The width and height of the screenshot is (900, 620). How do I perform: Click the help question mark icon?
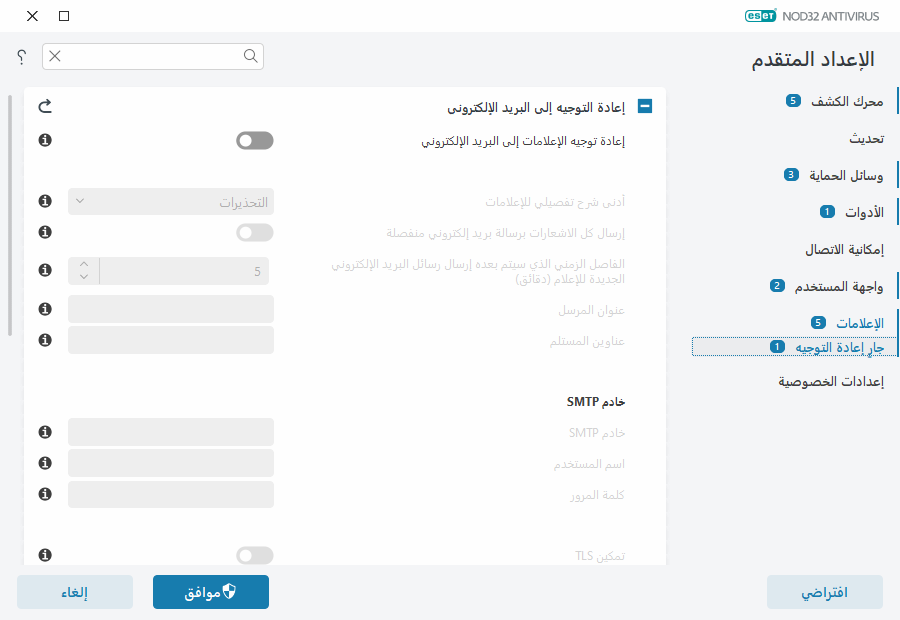tap(20, 57)
